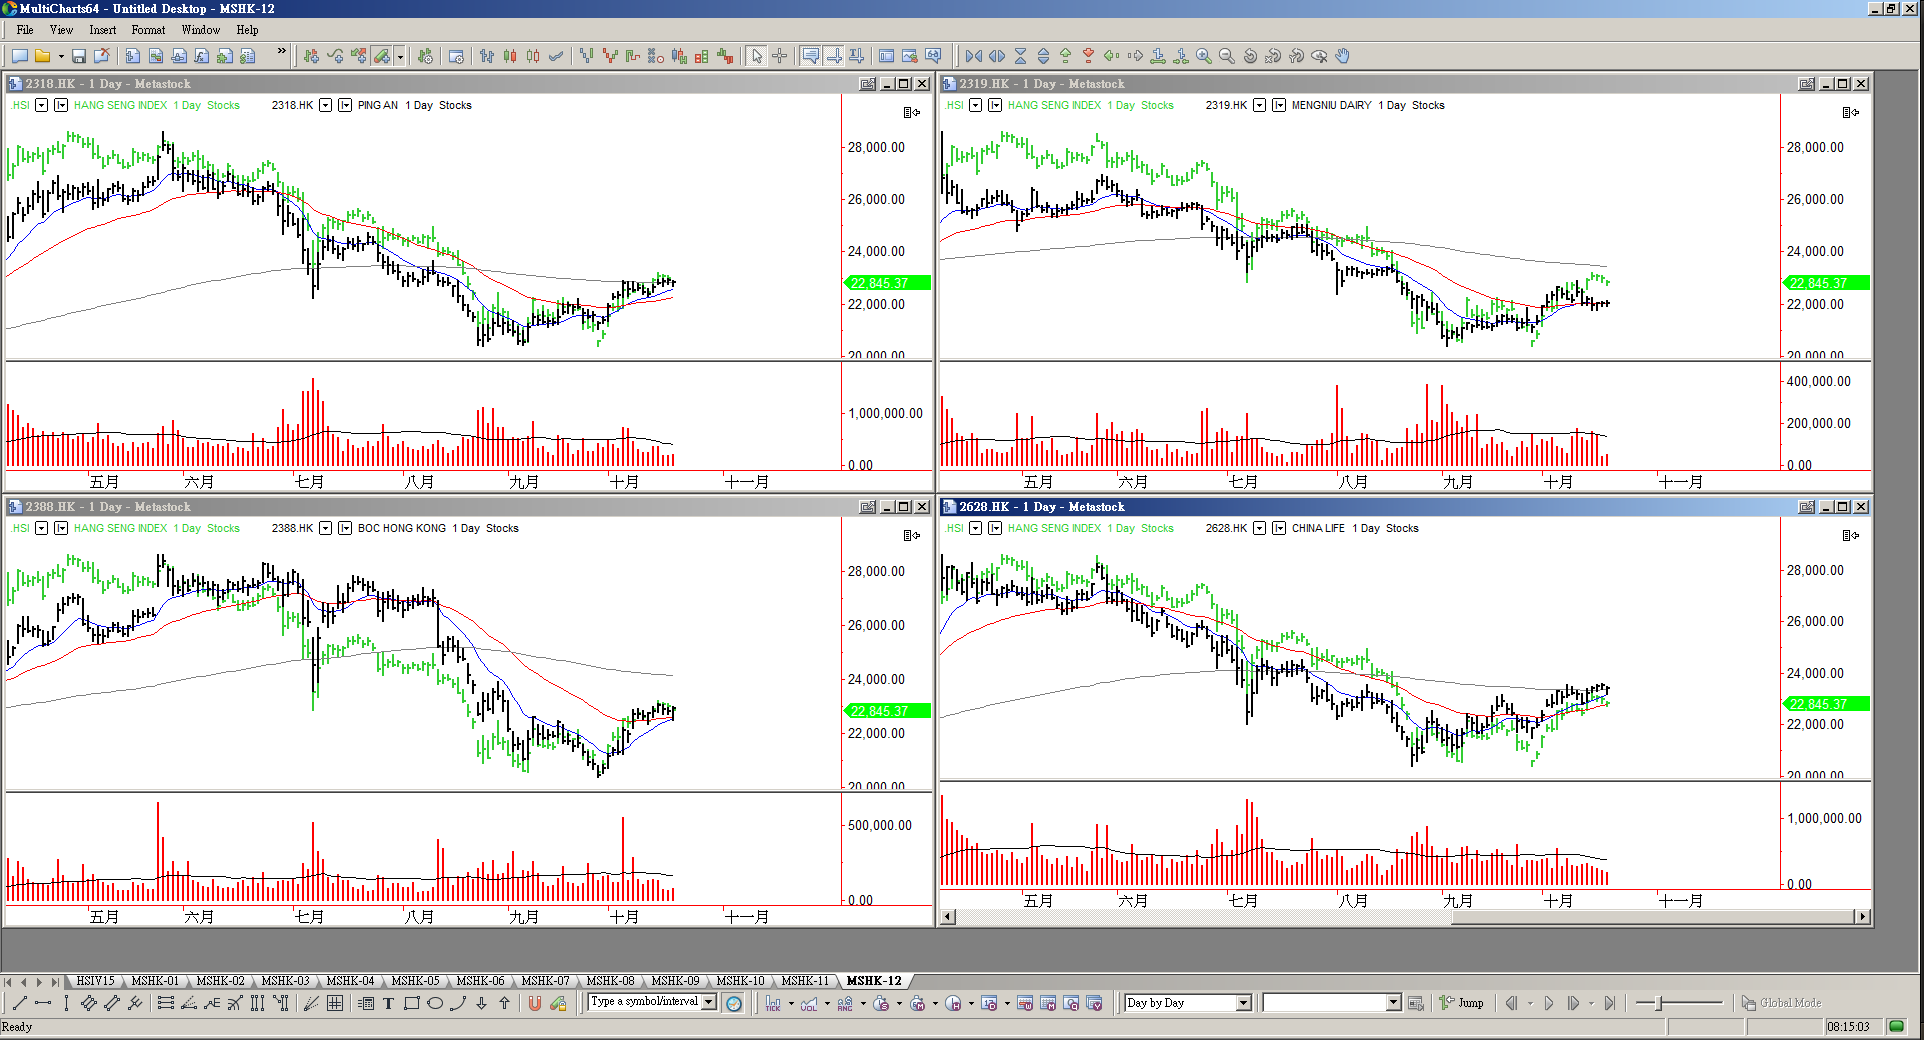Pick the ellipse drawing tool

coord(435,1003)
